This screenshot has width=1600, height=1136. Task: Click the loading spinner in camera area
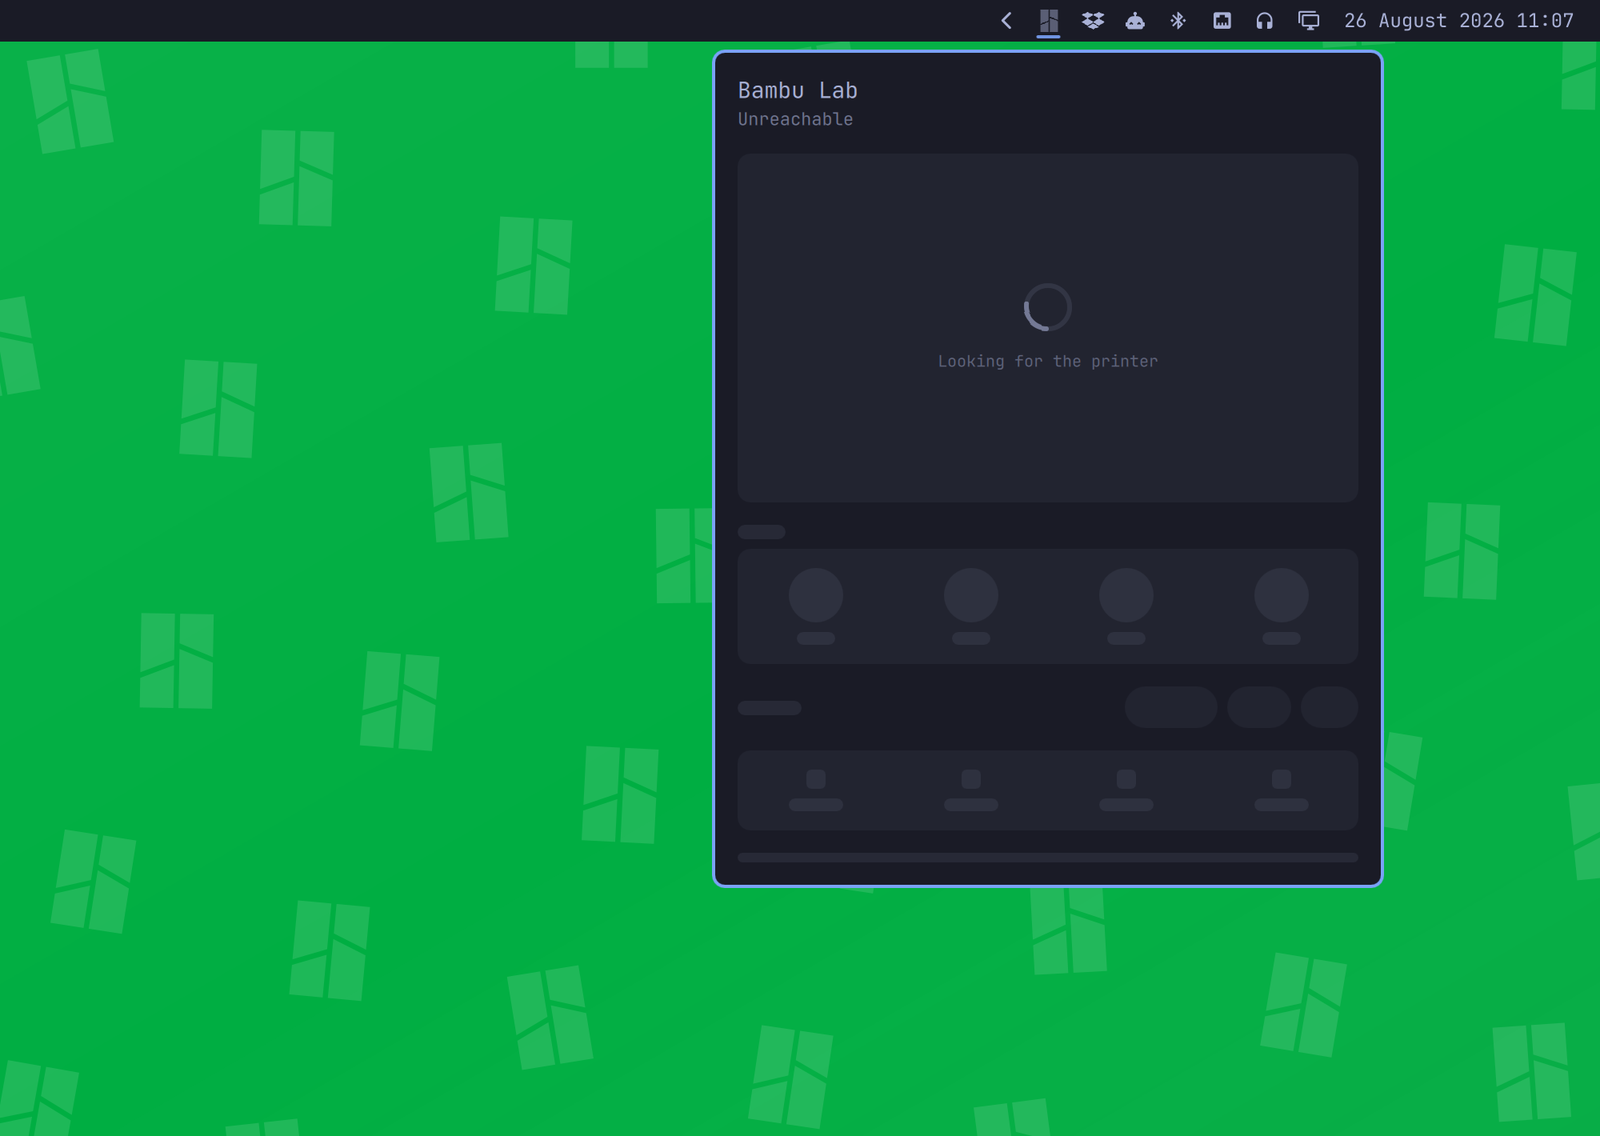tap(1047, 307)
